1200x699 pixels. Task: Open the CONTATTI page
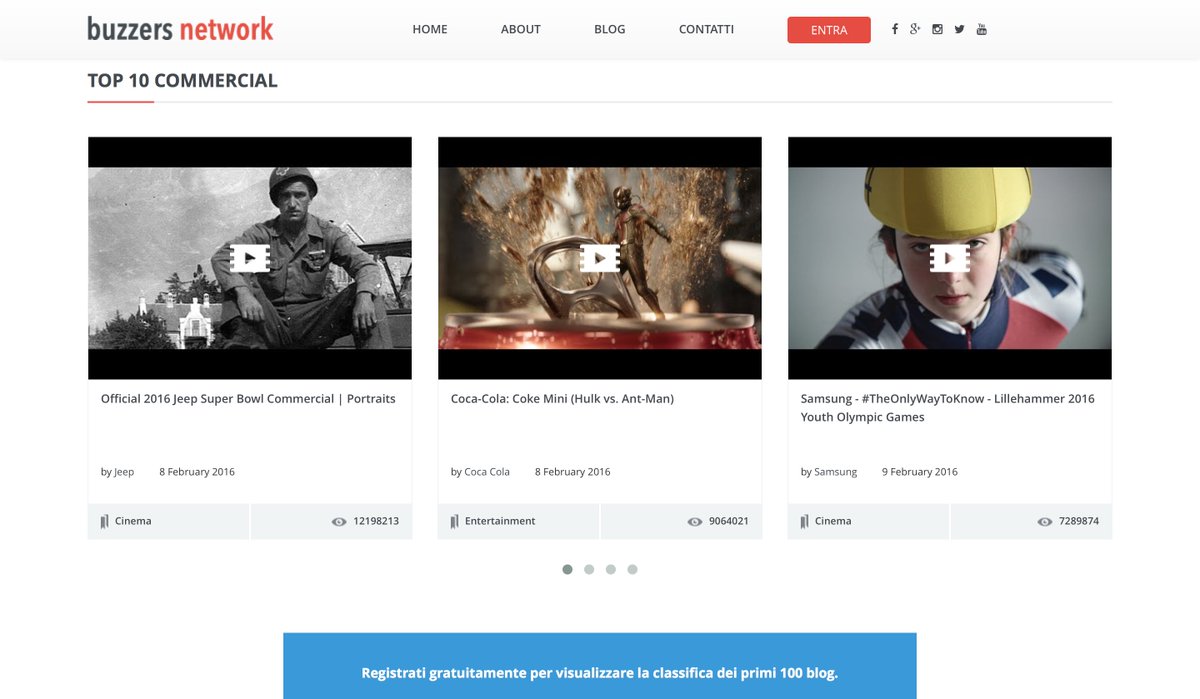click(x=706, y=29)
